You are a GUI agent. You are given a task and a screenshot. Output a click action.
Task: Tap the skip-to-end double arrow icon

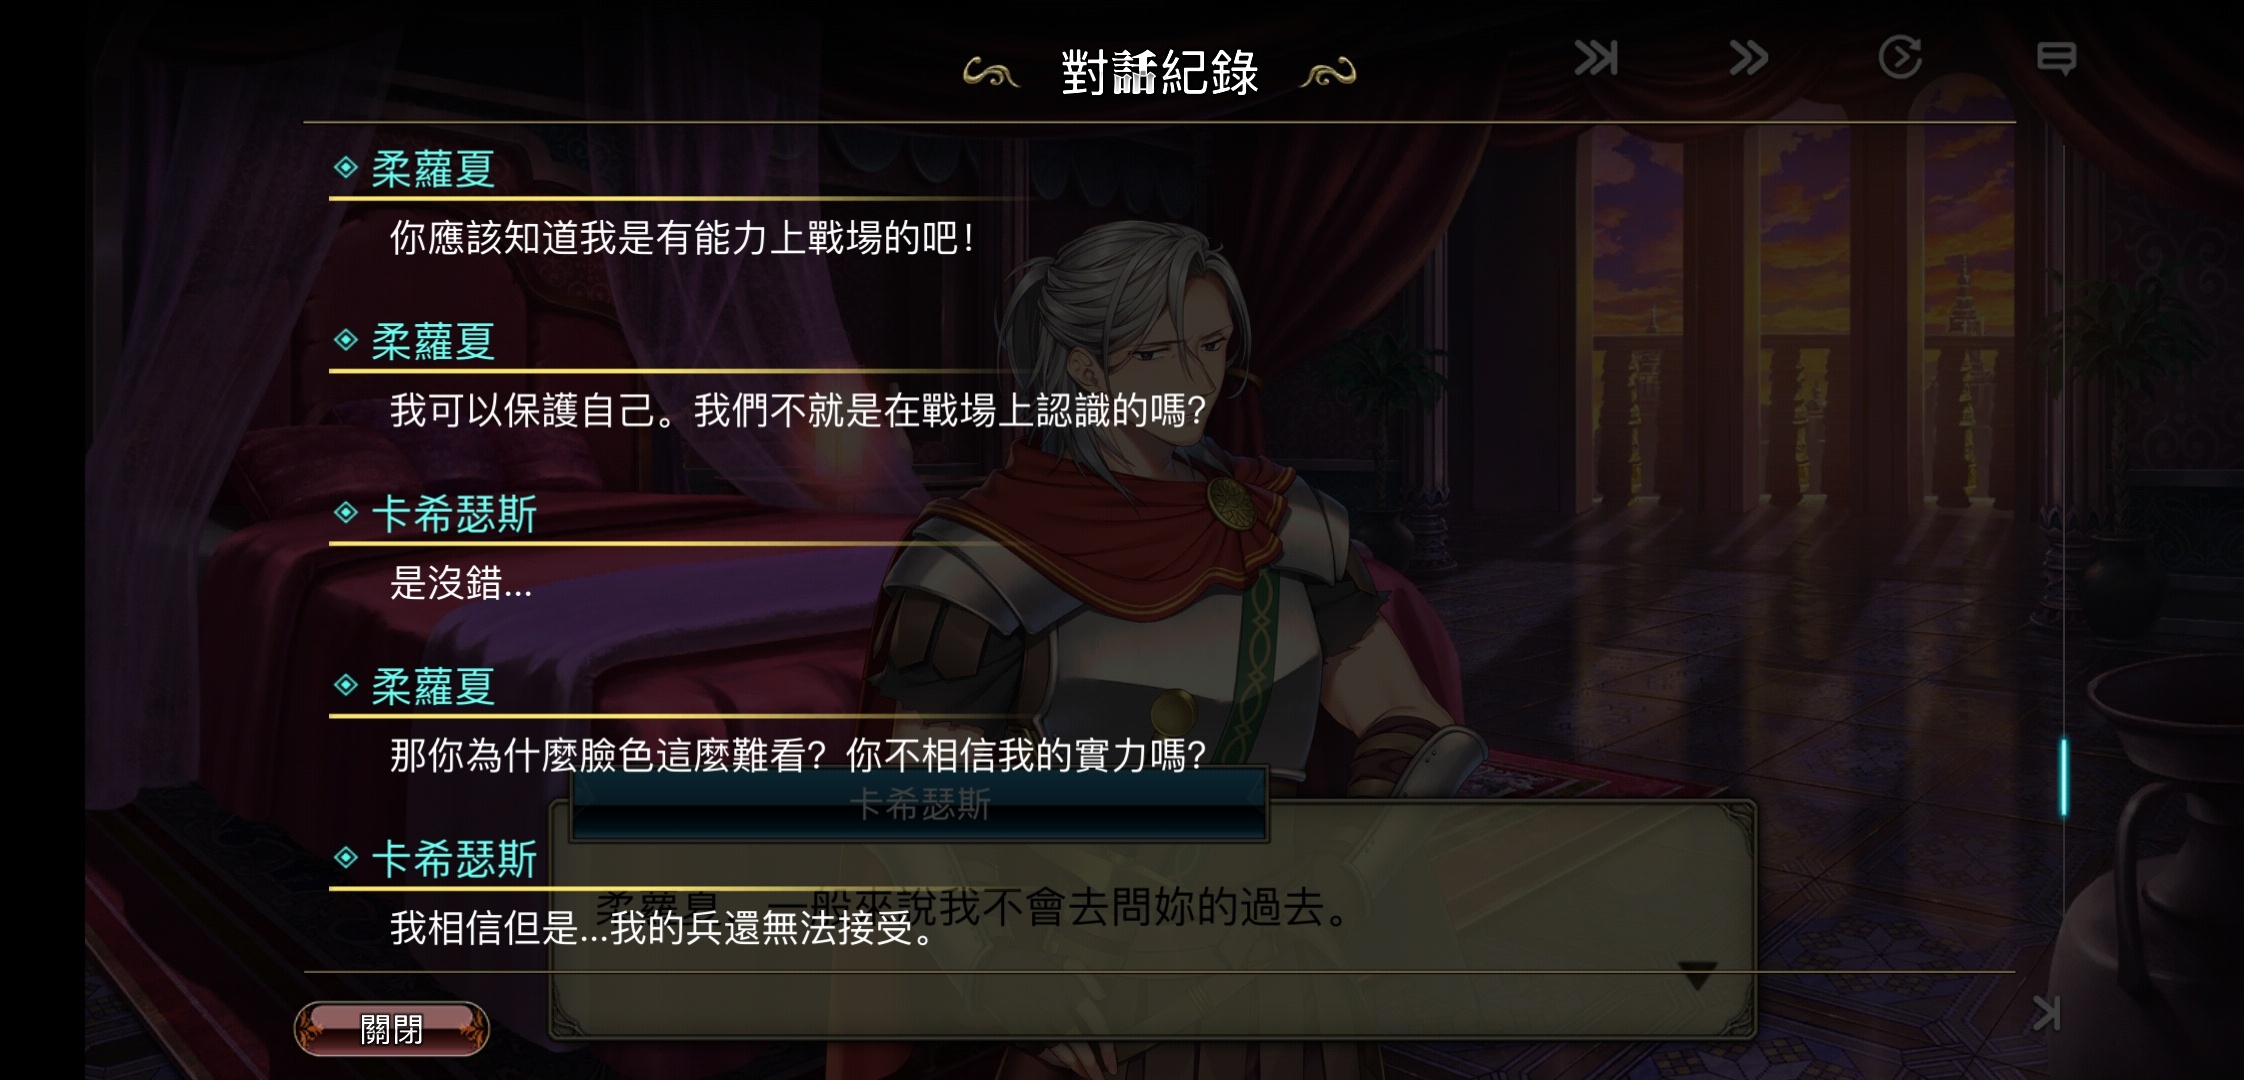tap(1595, 58)
